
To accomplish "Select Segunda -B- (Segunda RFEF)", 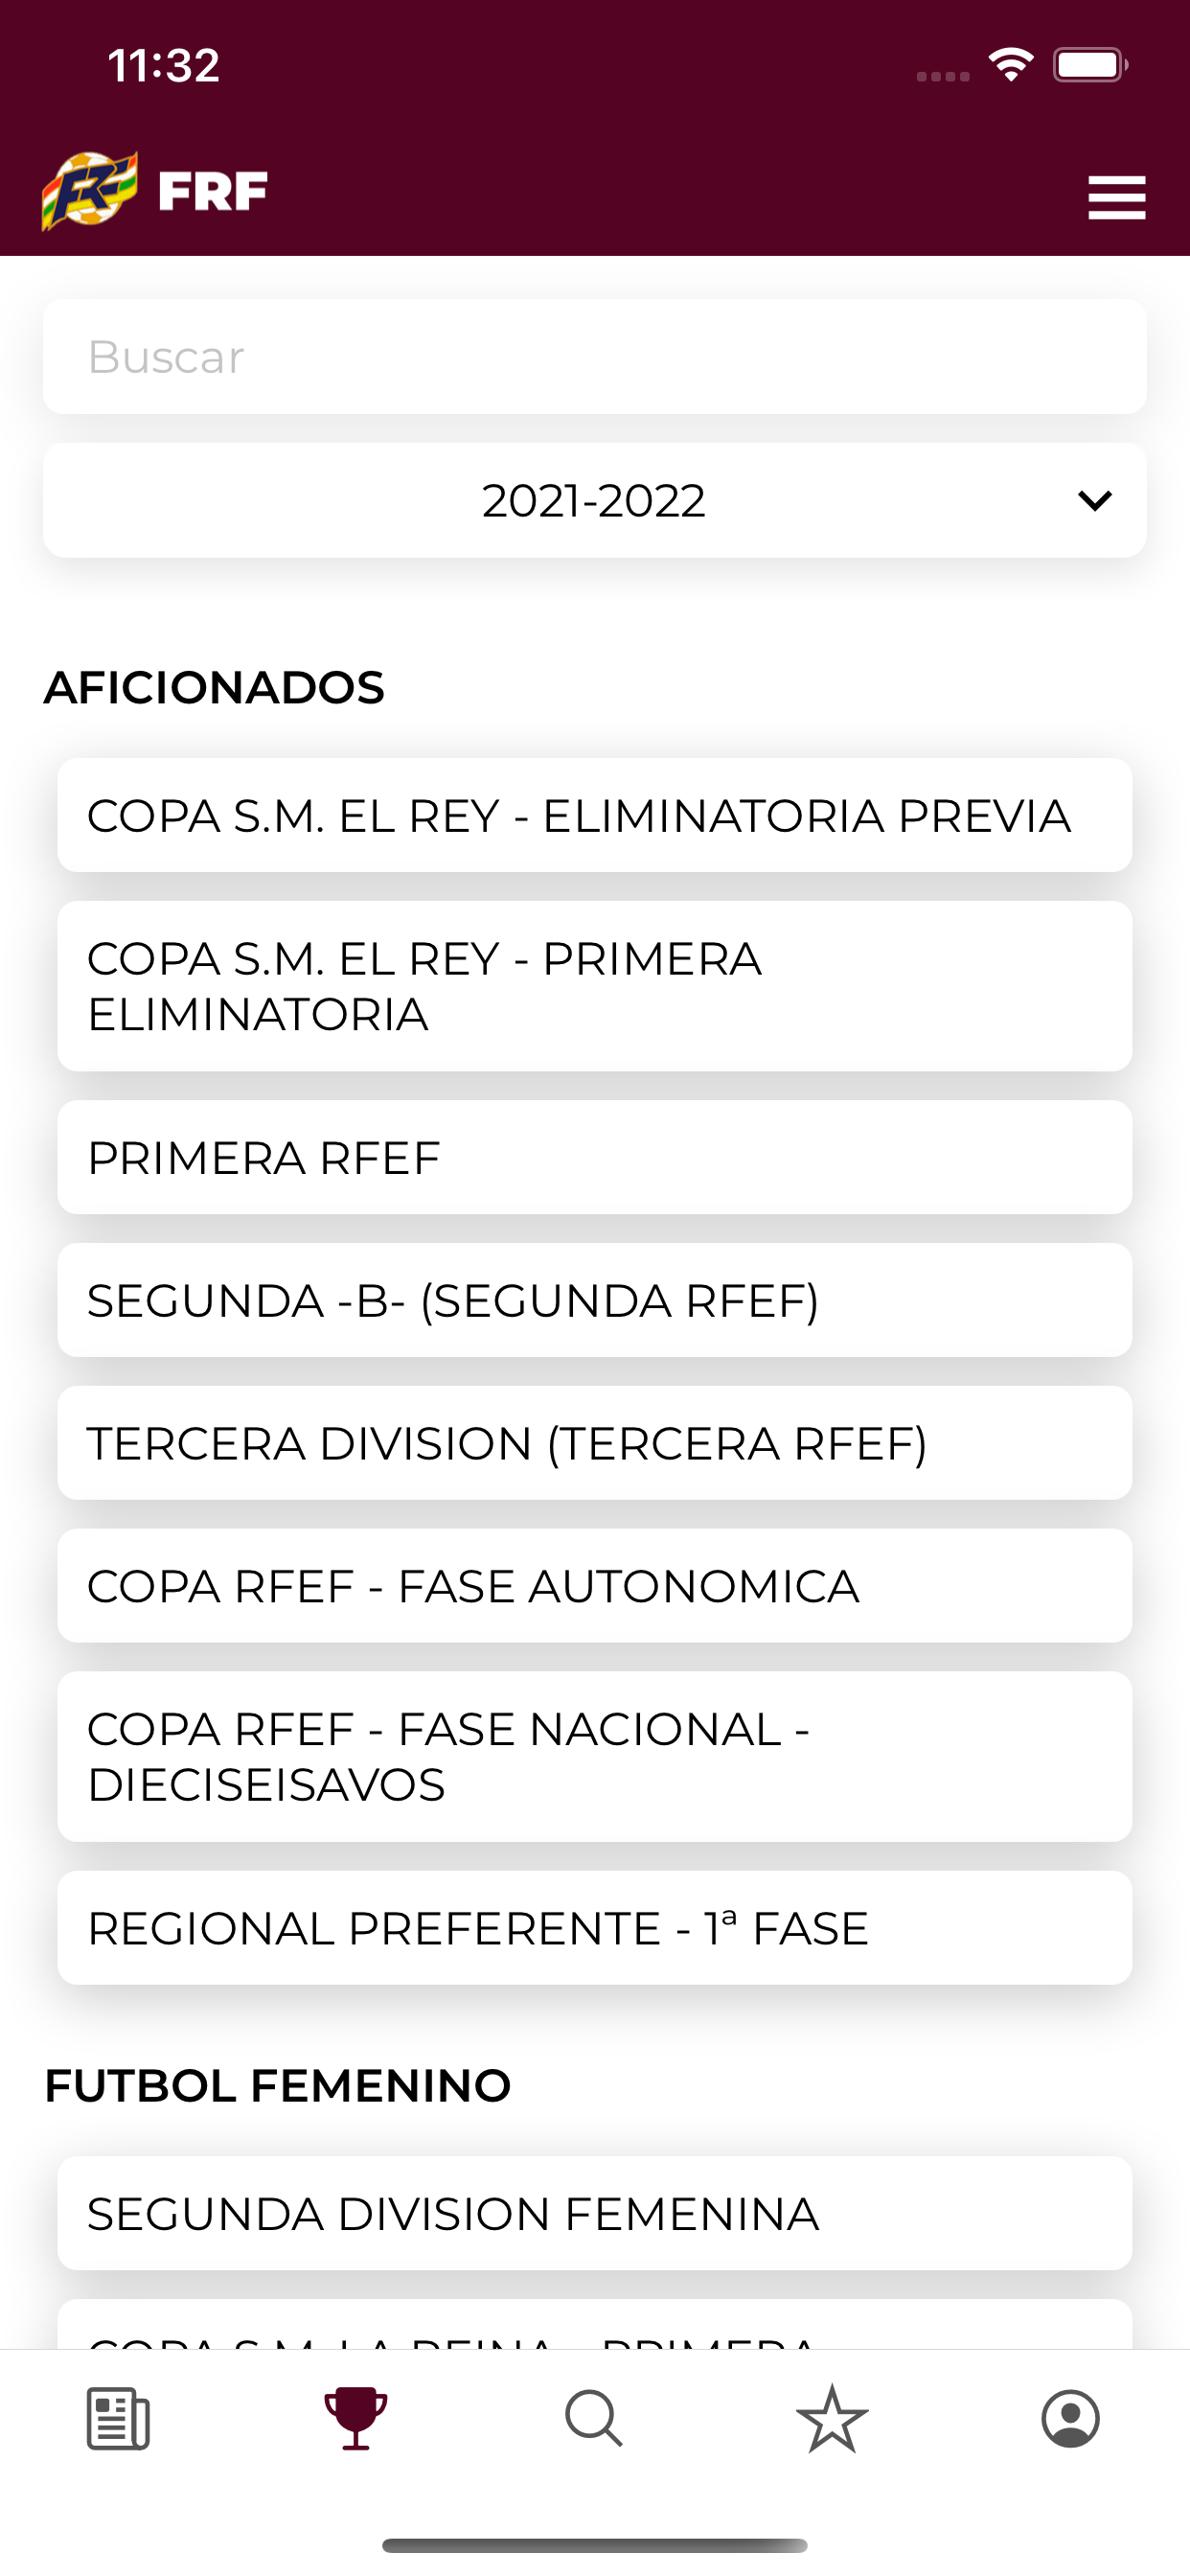I will (594, 1300).
